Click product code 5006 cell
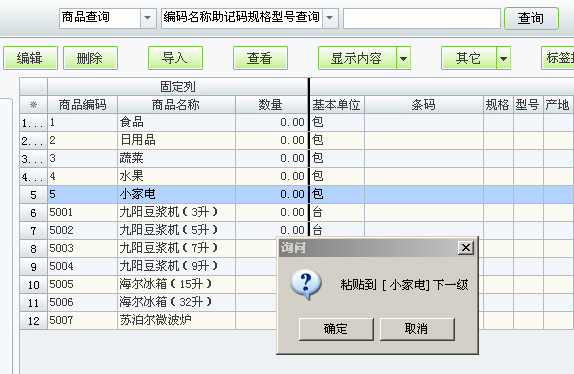 (x=82, y=302)
